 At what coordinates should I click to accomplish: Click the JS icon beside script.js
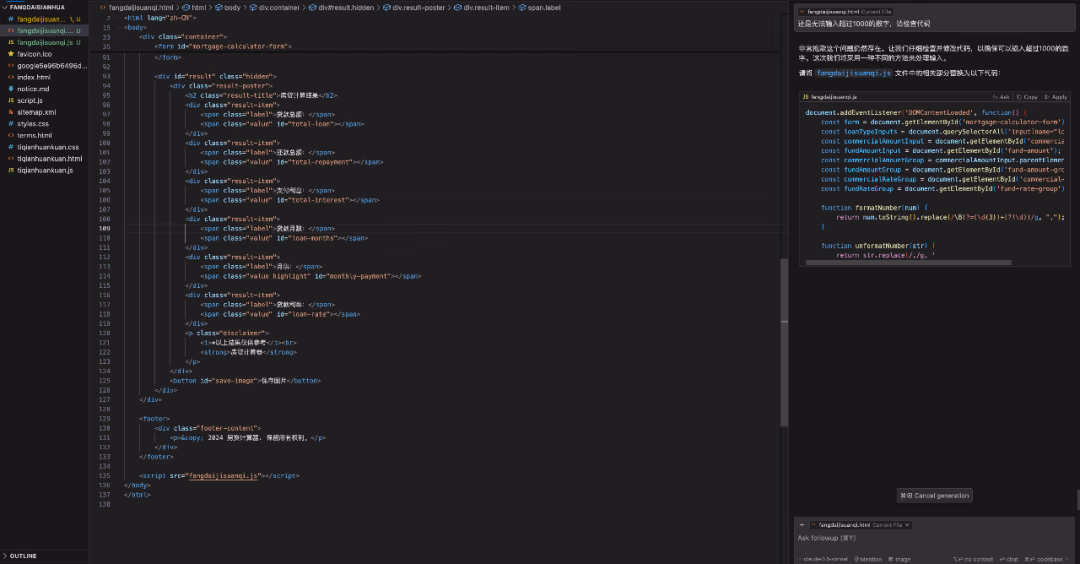[x=10, y=101]
